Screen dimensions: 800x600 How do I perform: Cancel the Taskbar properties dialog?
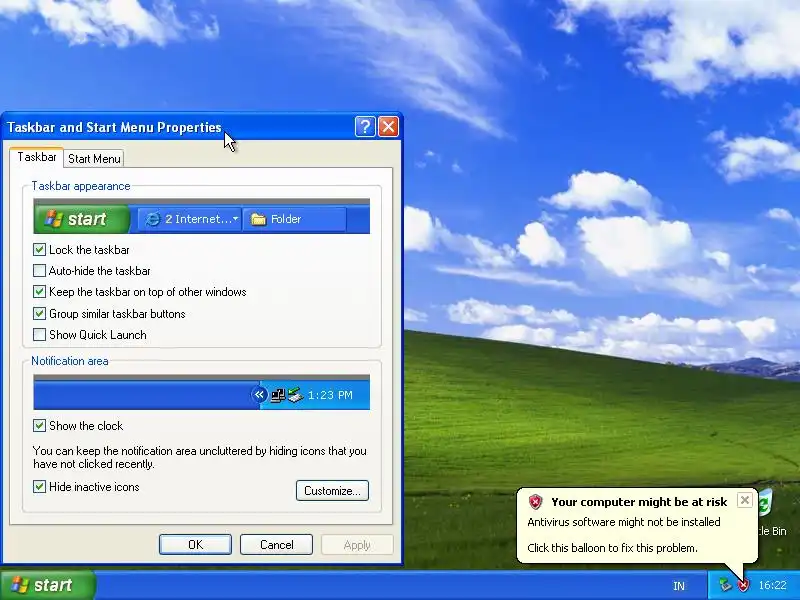276,544
